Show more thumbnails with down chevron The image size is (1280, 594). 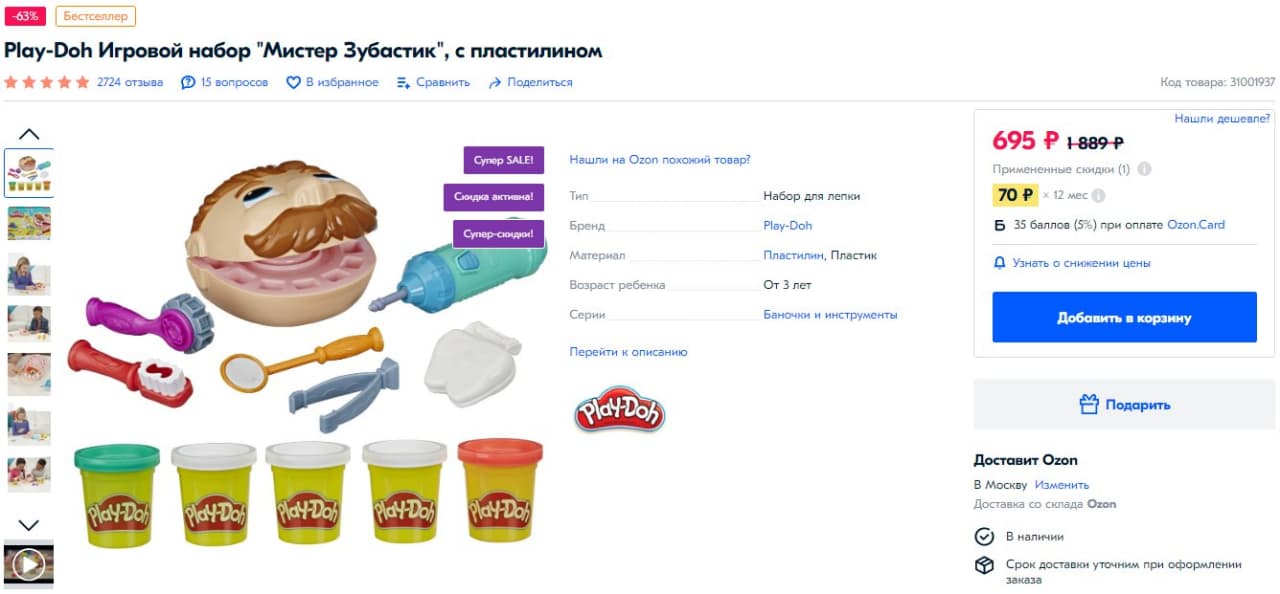29,524
